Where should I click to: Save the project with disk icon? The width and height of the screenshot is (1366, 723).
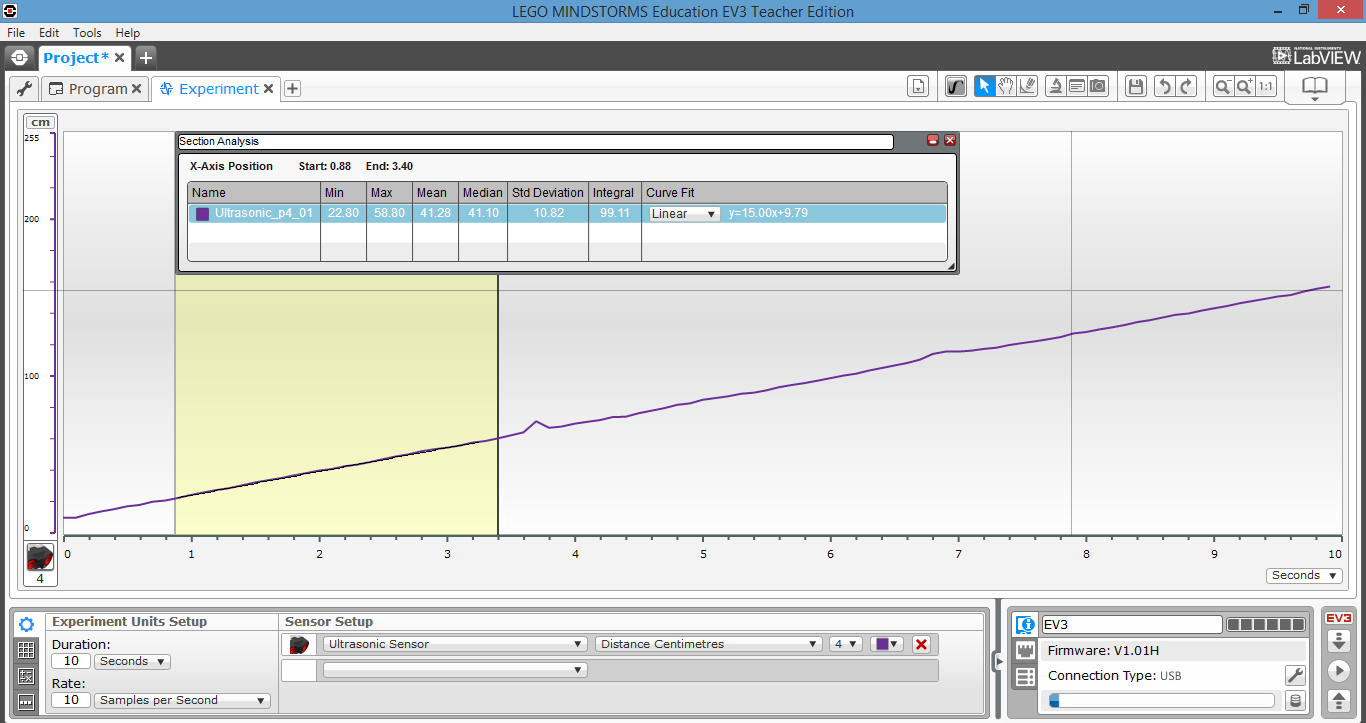pos(1135,87)
